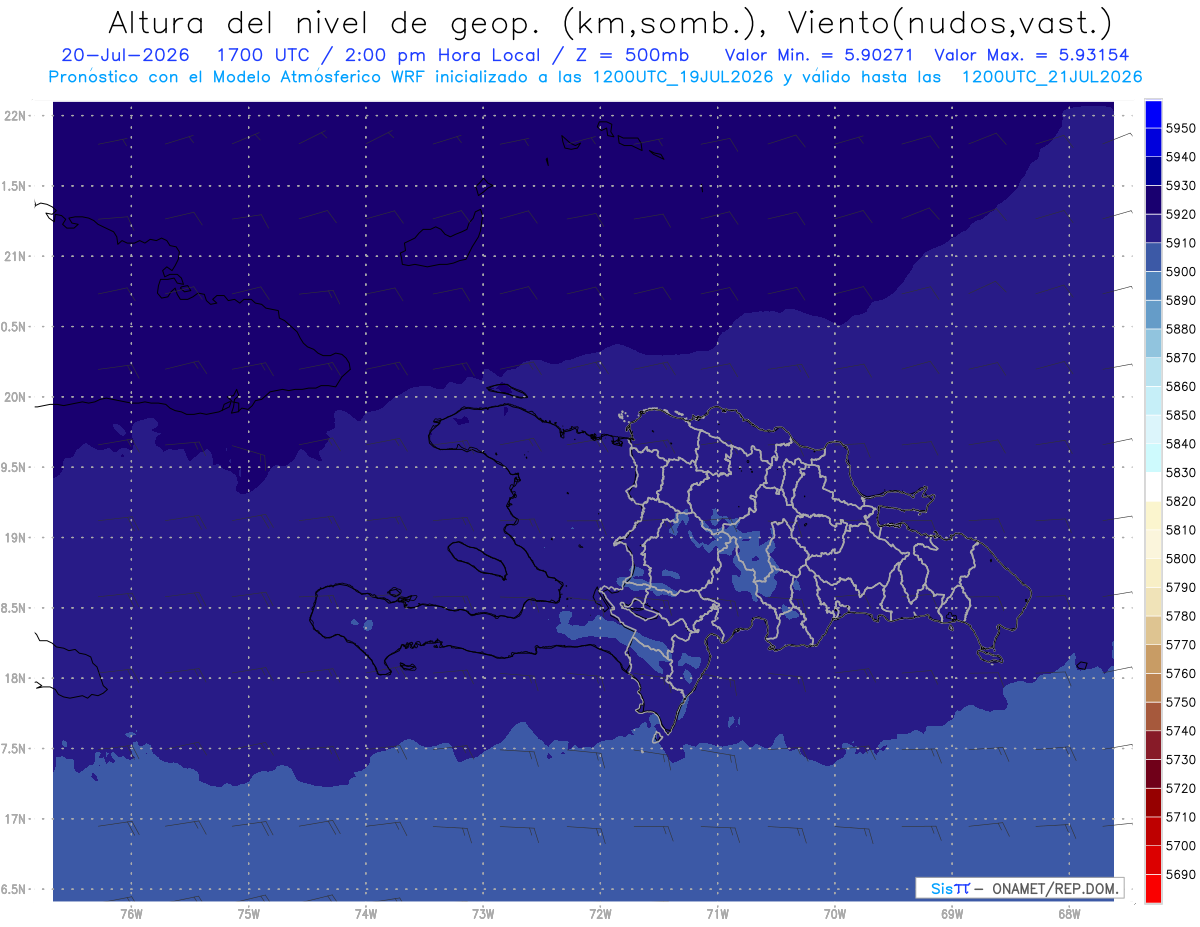Click the legend value 5750
Screen dimensions: 1200x927
pyautogui.click(x=1180, y=702)
